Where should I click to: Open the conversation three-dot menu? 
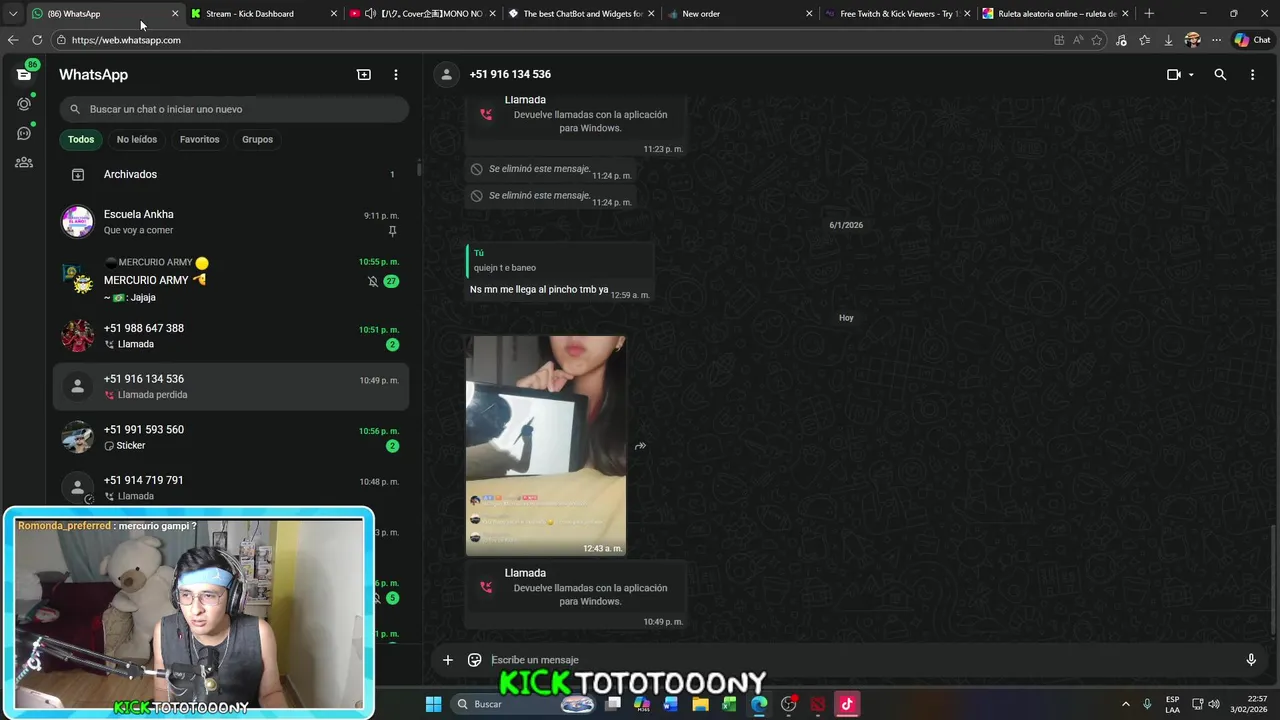pos(1252,74)
